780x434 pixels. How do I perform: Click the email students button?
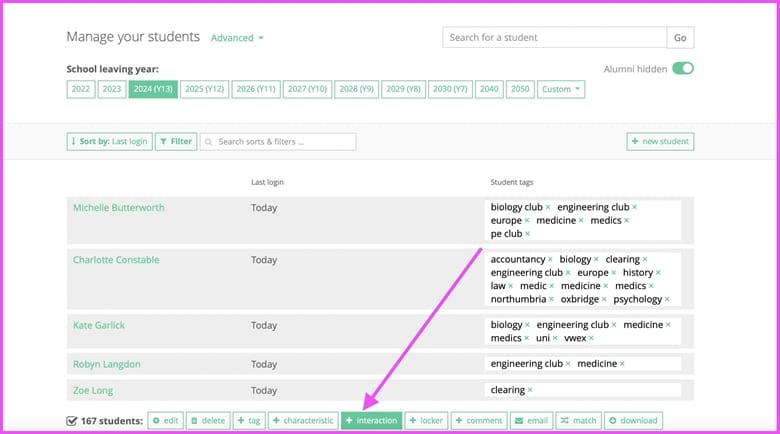(x=531, y=421)
